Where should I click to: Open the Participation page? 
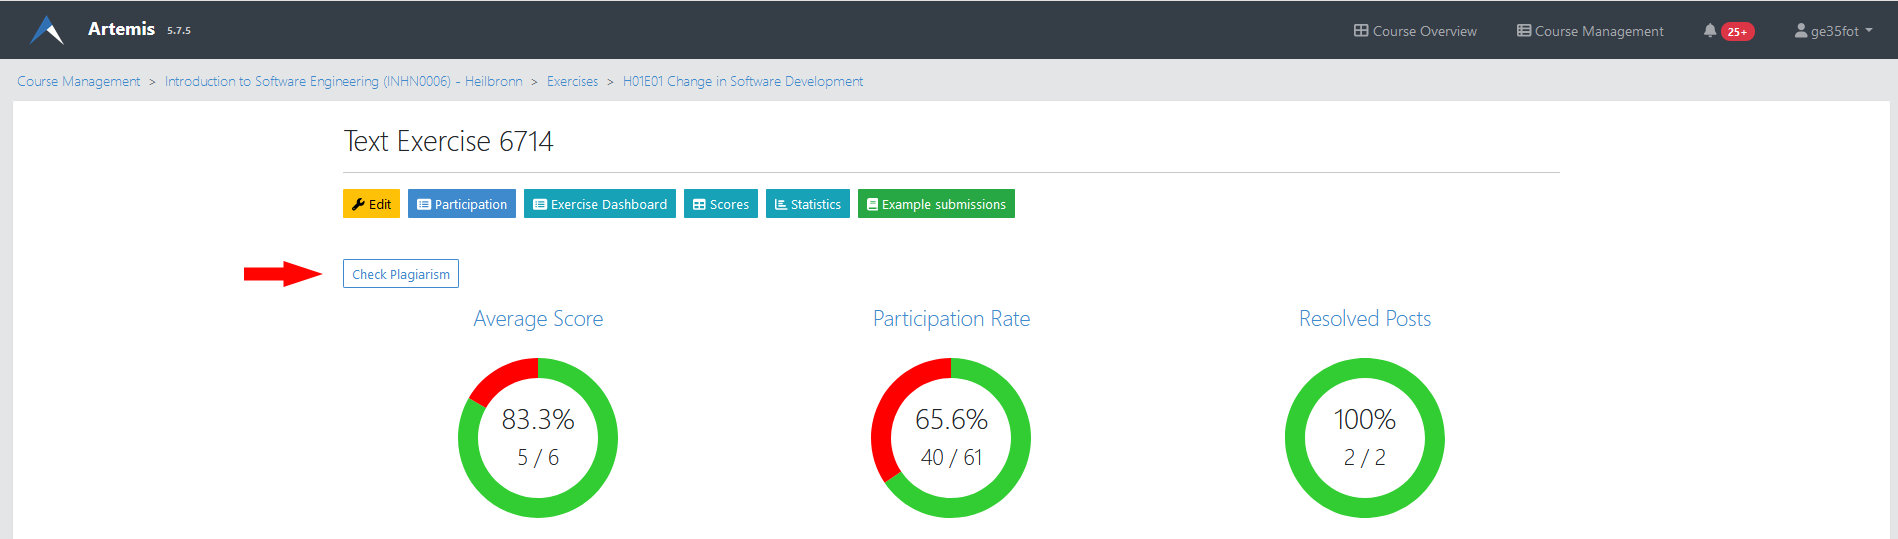point(462,204)
